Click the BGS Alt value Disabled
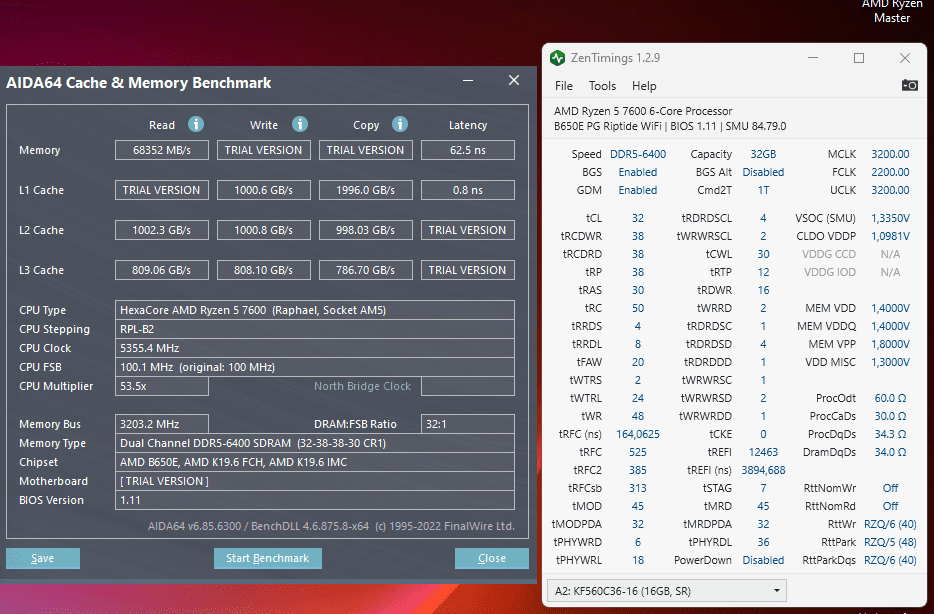The image size is (934, 614). tap(763, 172)
